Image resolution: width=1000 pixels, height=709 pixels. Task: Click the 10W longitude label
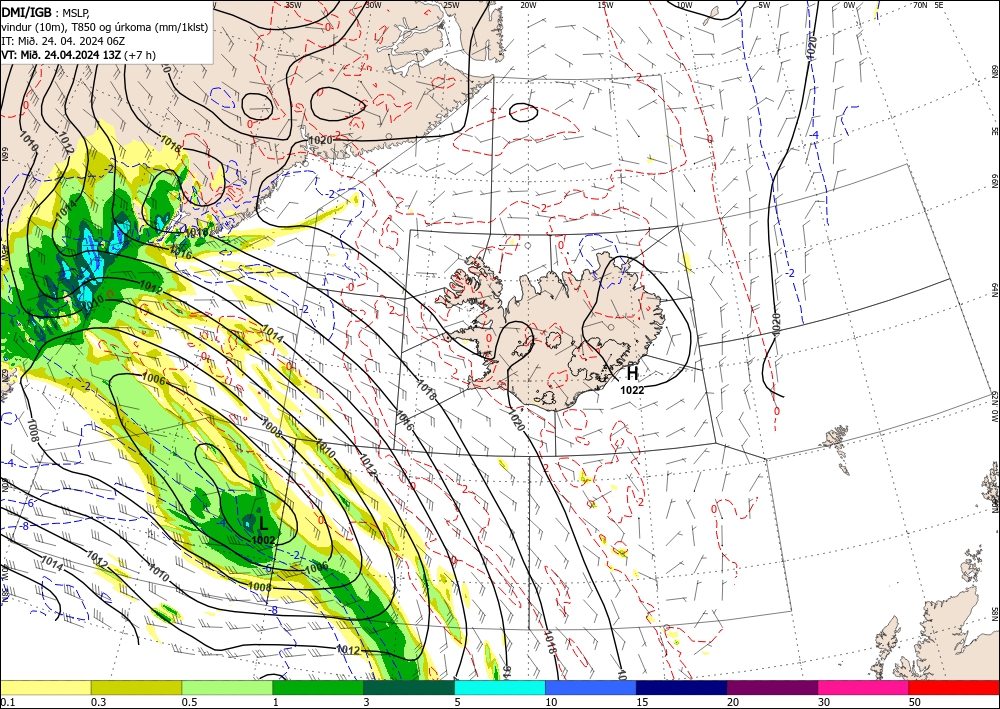click(x=684, y=5)
